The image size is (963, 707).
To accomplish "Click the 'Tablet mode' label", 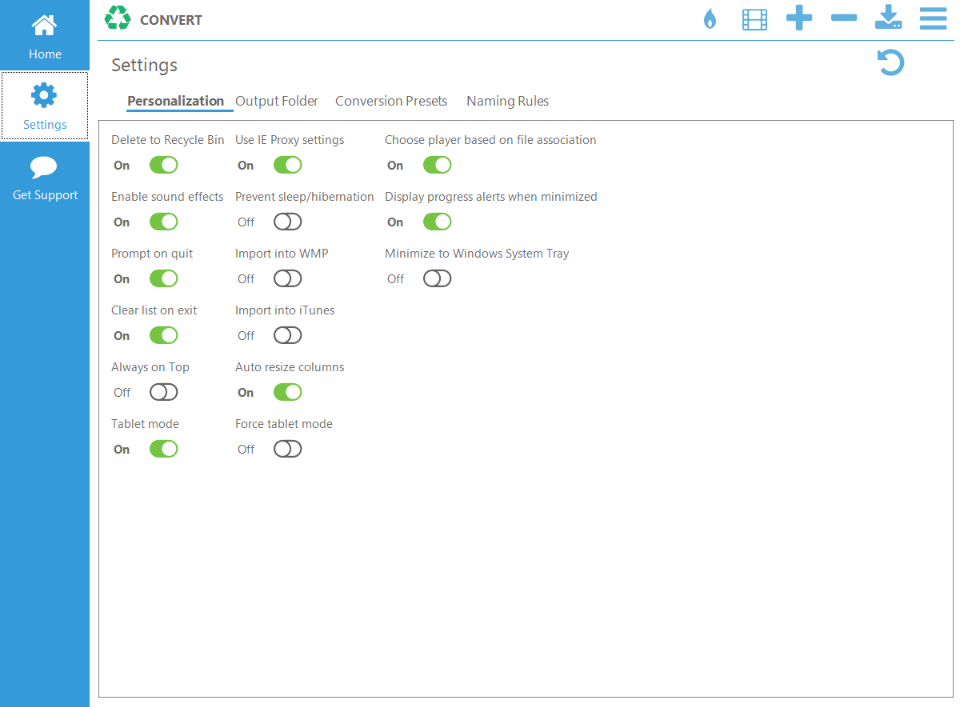I will (x=145, y=424).
